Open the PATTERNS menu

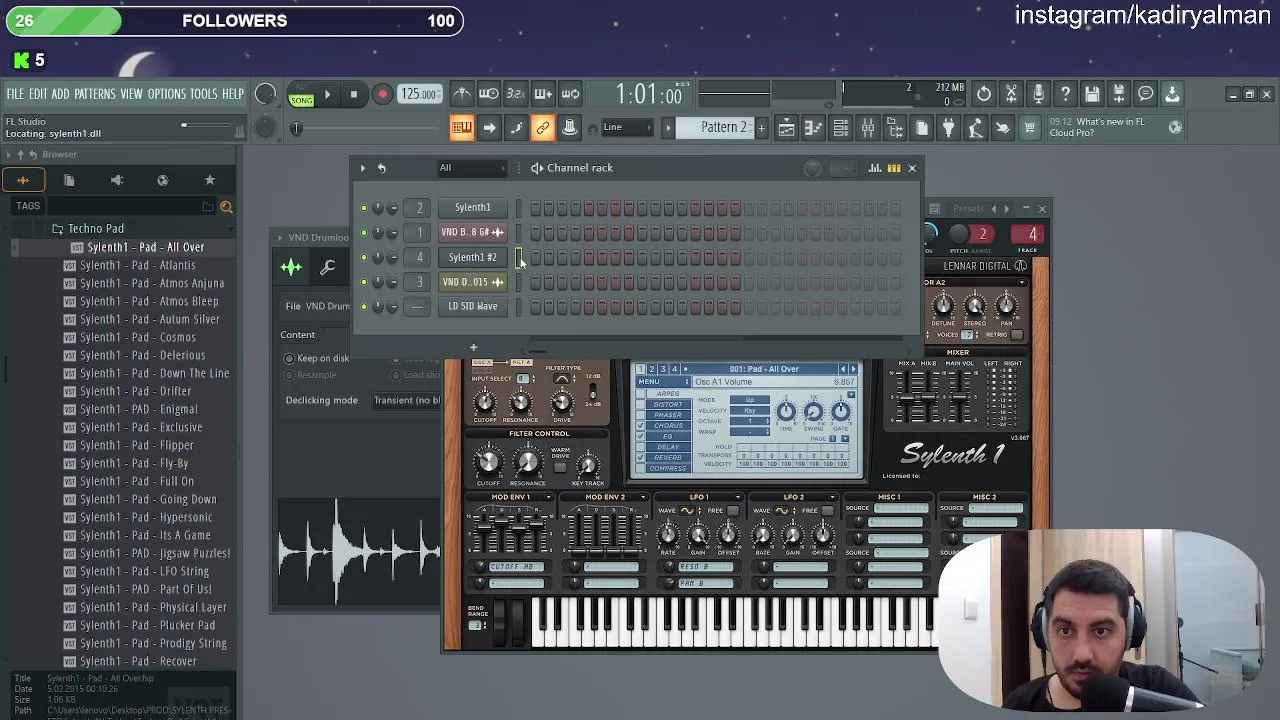point(94,94)
